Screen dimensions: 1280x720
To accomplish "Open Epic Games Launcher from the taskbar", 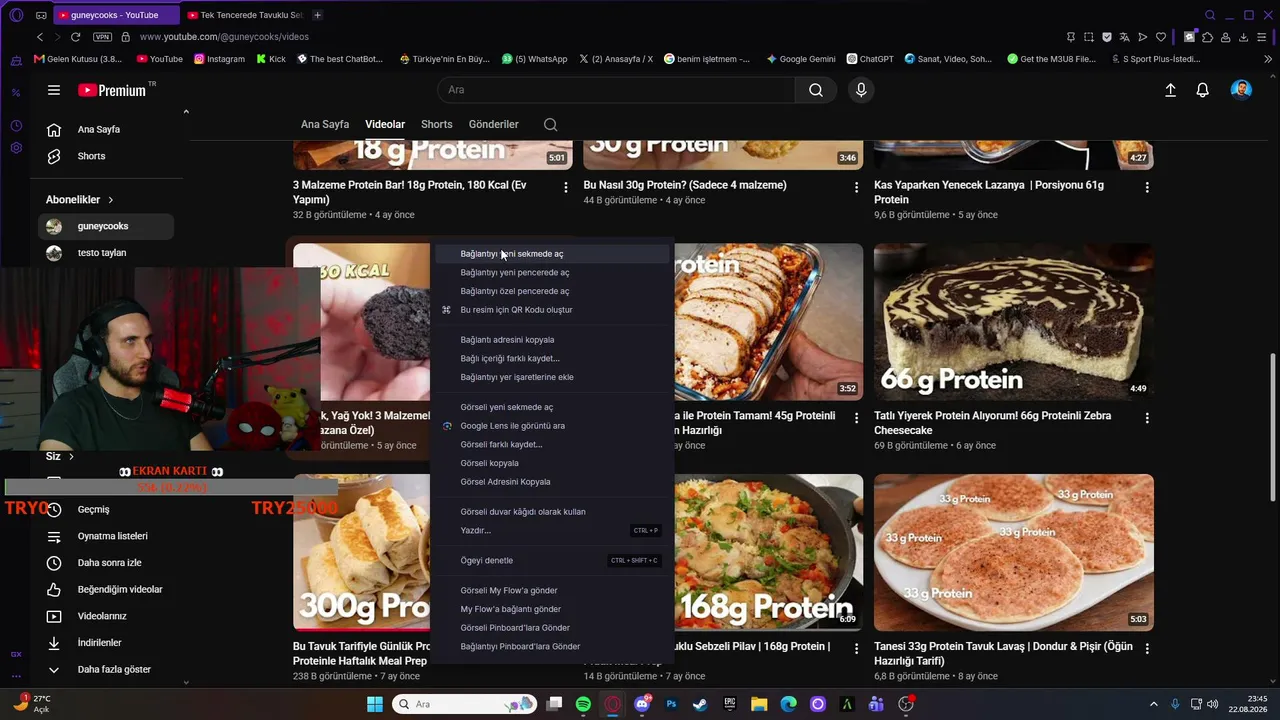I will click(730, 704).
